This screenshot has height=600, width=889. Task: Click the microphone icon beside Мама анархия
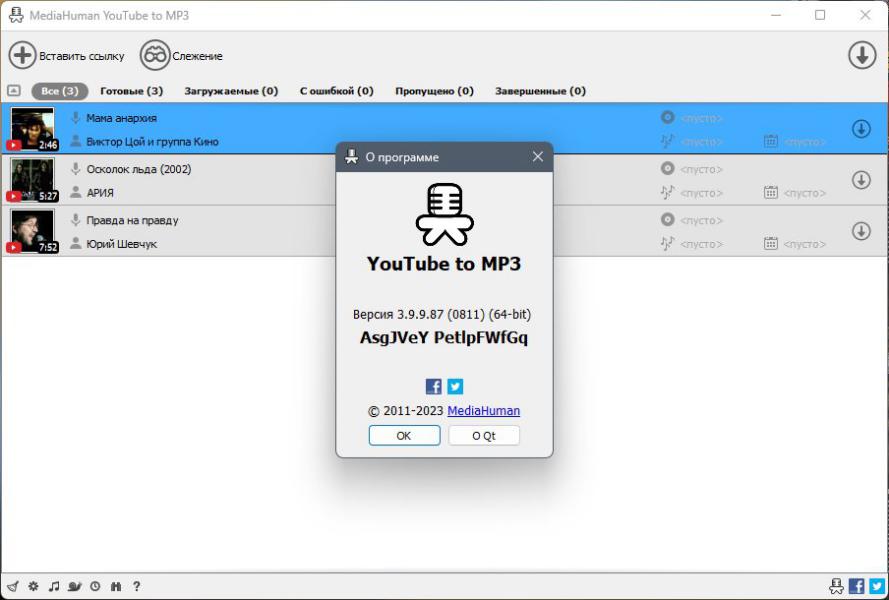tap(75, 117)
